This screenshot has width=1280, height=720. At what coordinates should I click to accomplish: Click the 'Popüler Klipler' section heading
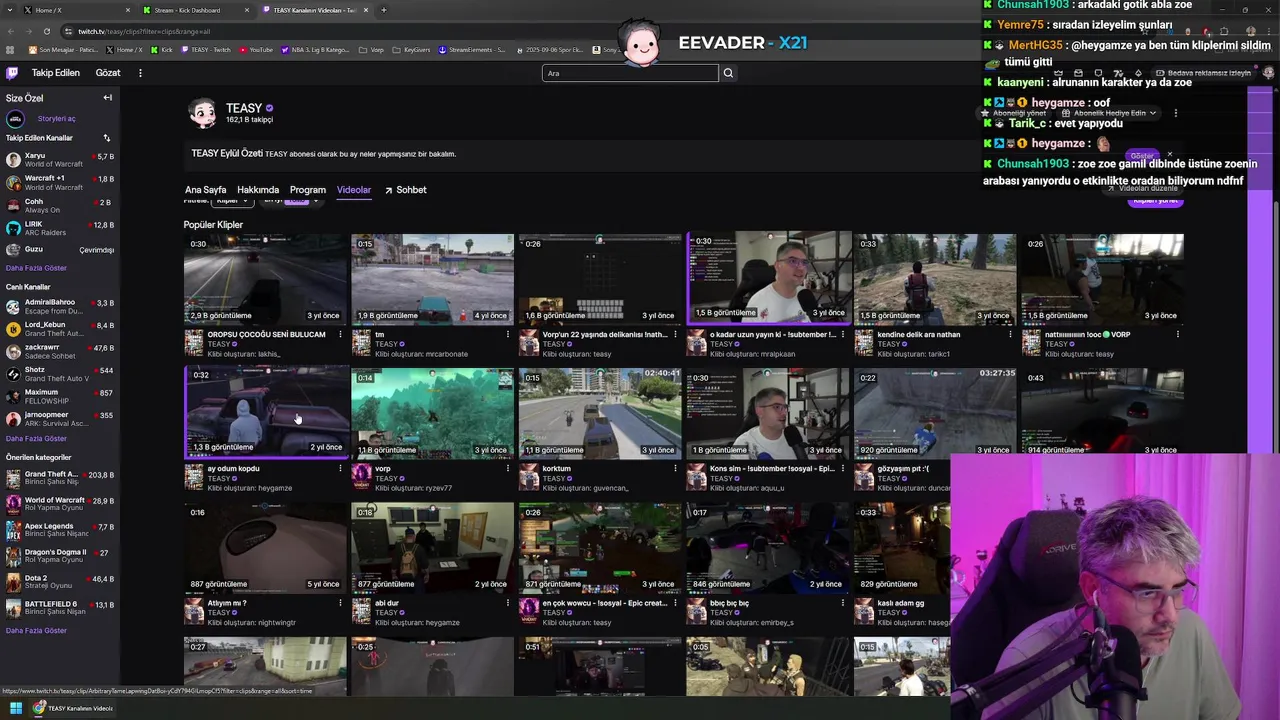(x=213, y=225)
